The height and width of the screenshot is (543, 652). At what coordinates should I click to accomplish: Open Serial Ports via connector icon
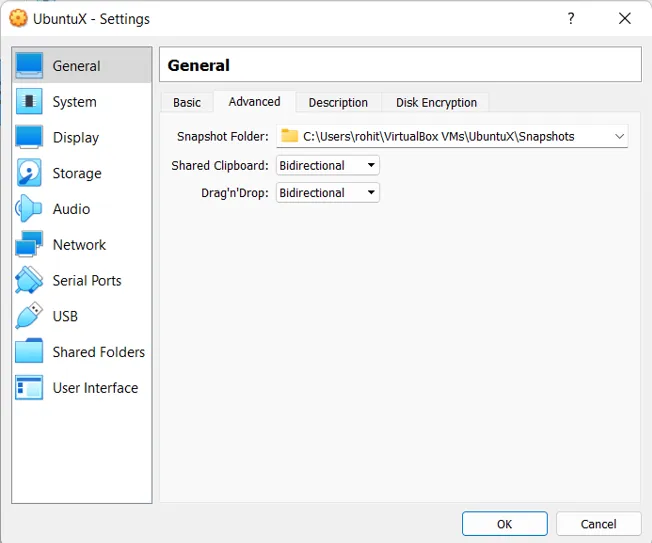point(29,280)
